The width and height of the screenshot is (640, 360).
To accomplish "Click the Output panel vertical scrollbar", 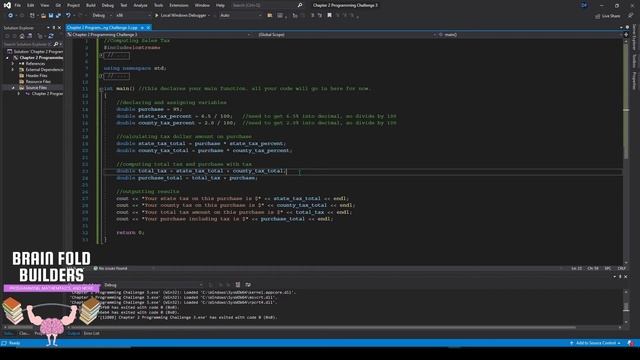I will pyautogui.click(x=626, y=307).
